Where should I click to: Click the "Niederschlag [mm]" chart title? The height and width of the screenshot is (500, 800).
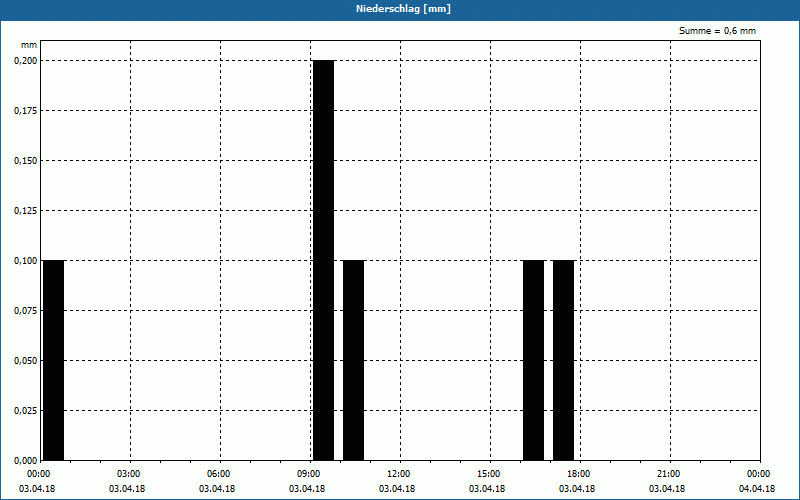pos(403,9)
